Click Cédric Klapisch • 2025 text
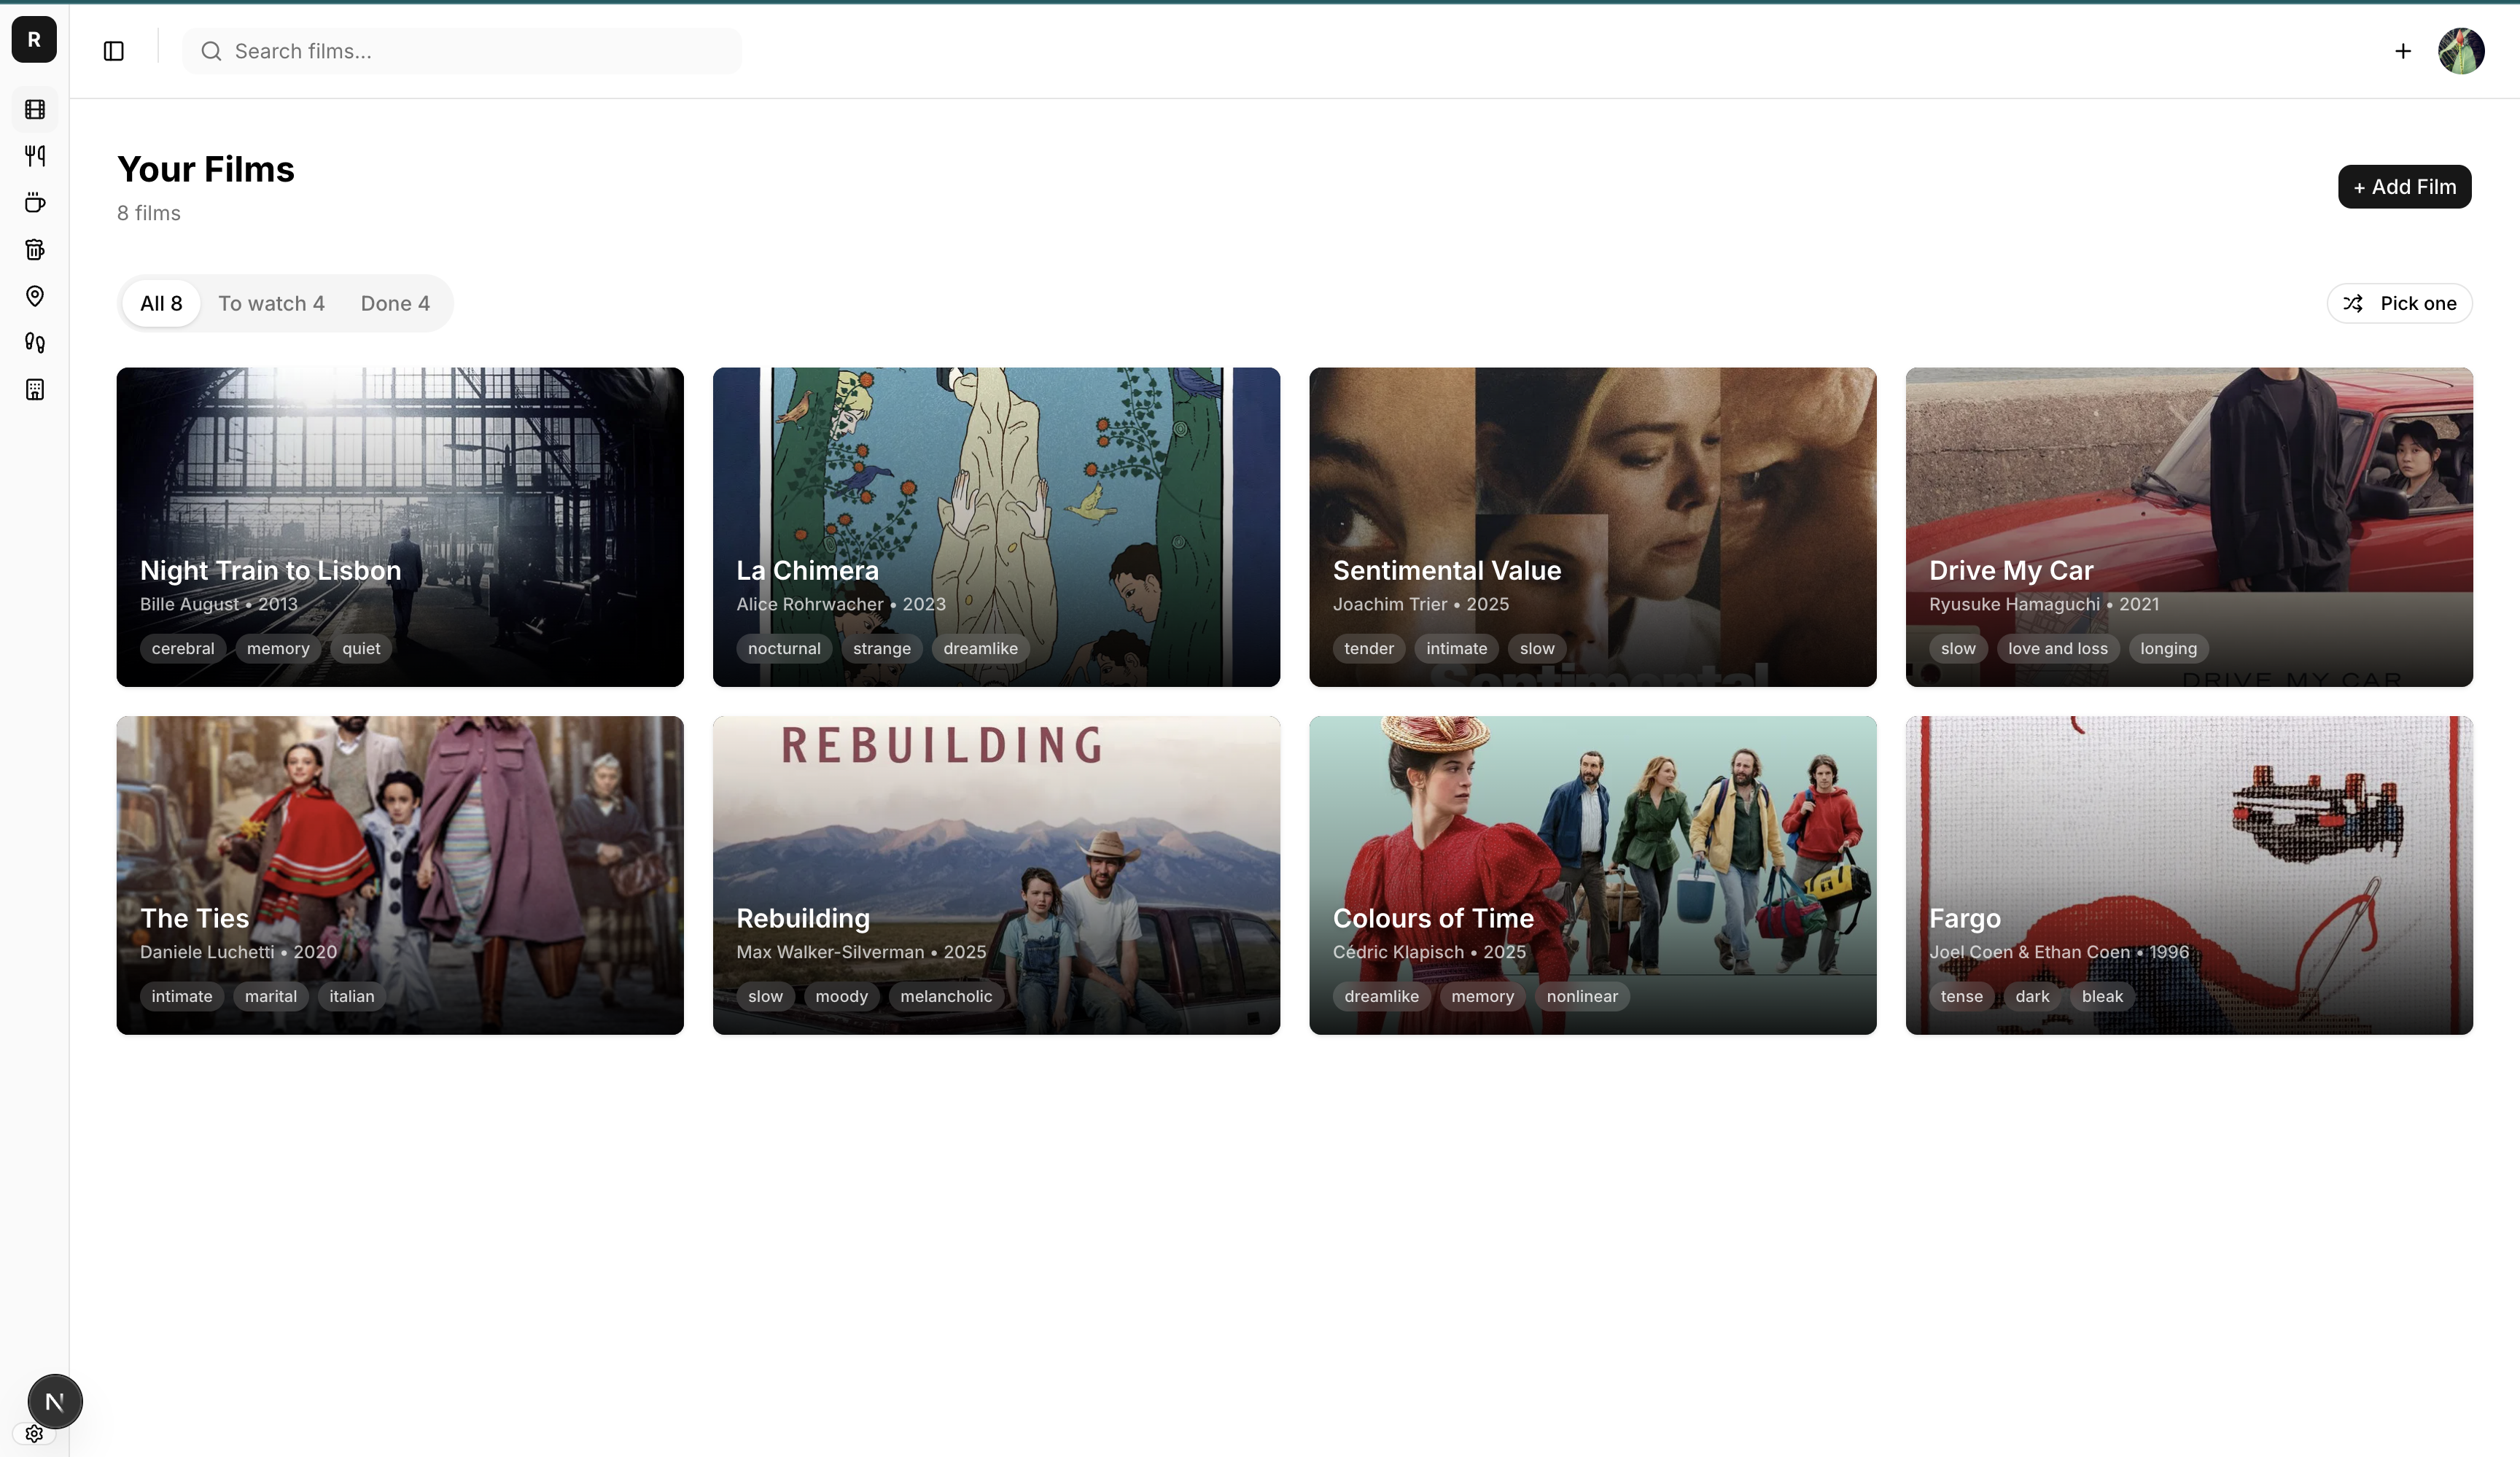This screenshot has width=2520, height=1457. [x=1429, y=952]
